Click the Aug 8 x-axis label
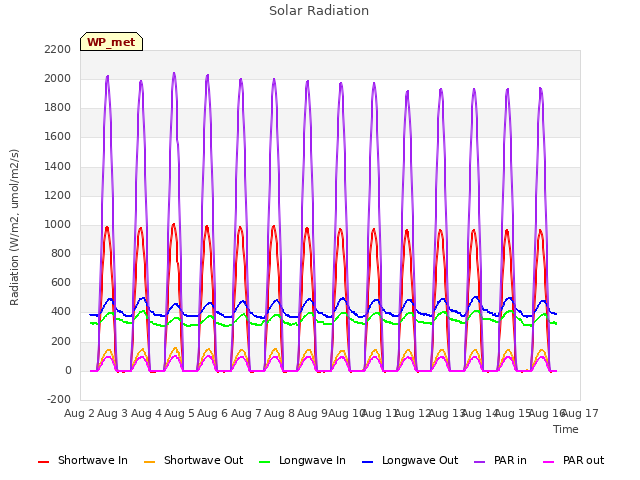The image size is (640, 480). [x=279, y=413]
